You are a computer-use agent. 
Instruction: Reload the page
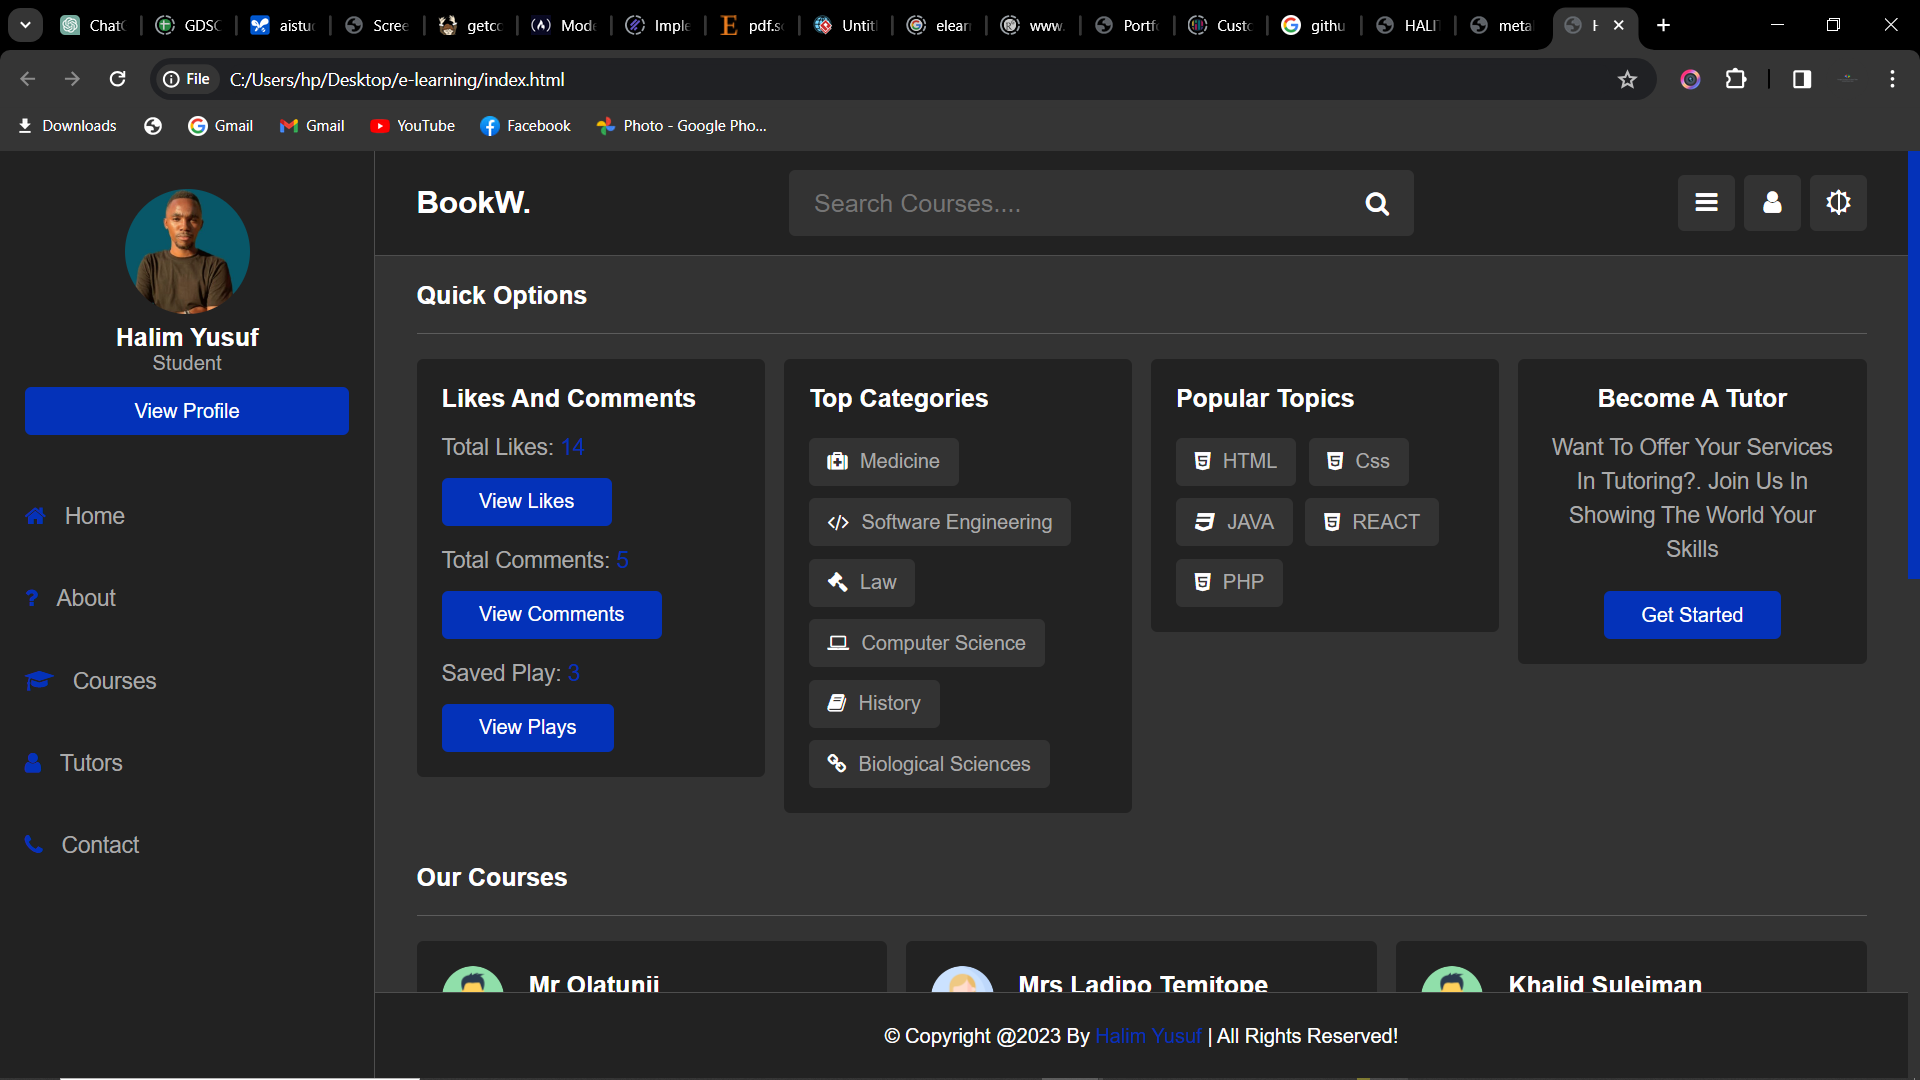[118, 80]
